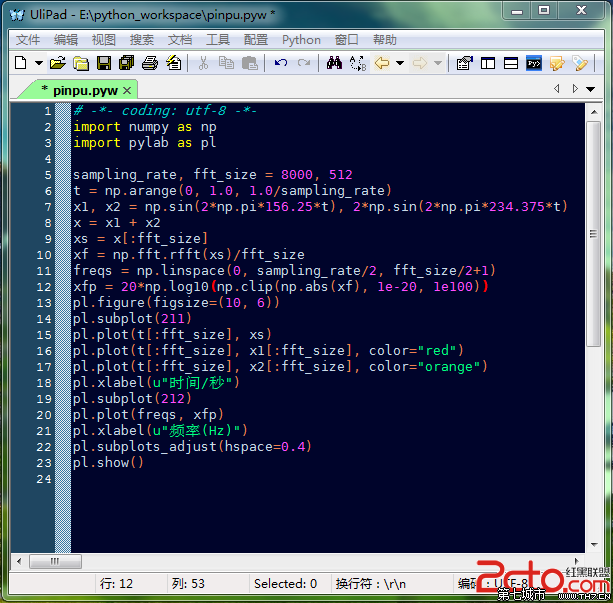The image size is (613, 603).
Task: Expand the Forward navigation history dropdown
Action: pyautogui.click(x=439, y=63)
